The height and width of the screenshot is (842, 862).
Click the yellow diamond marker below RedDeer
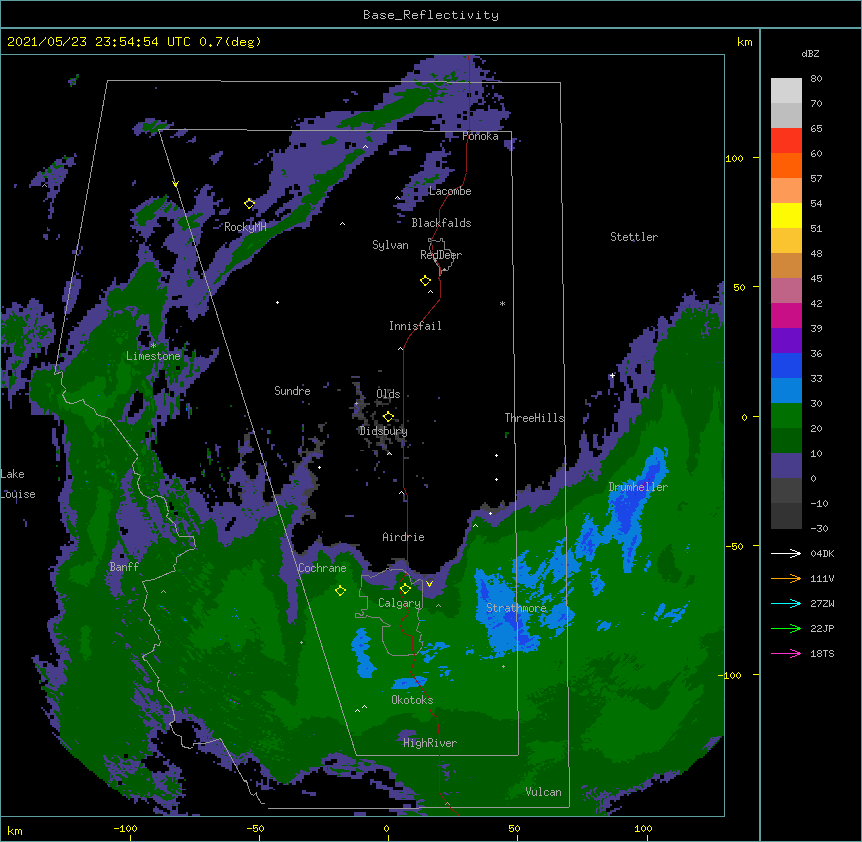click(x=425, y=281)
